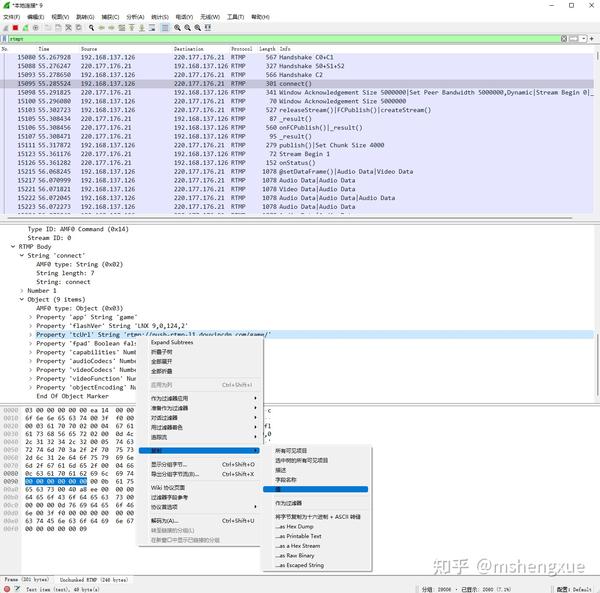Open the find packet magnifier icon

tap(91, 28)
